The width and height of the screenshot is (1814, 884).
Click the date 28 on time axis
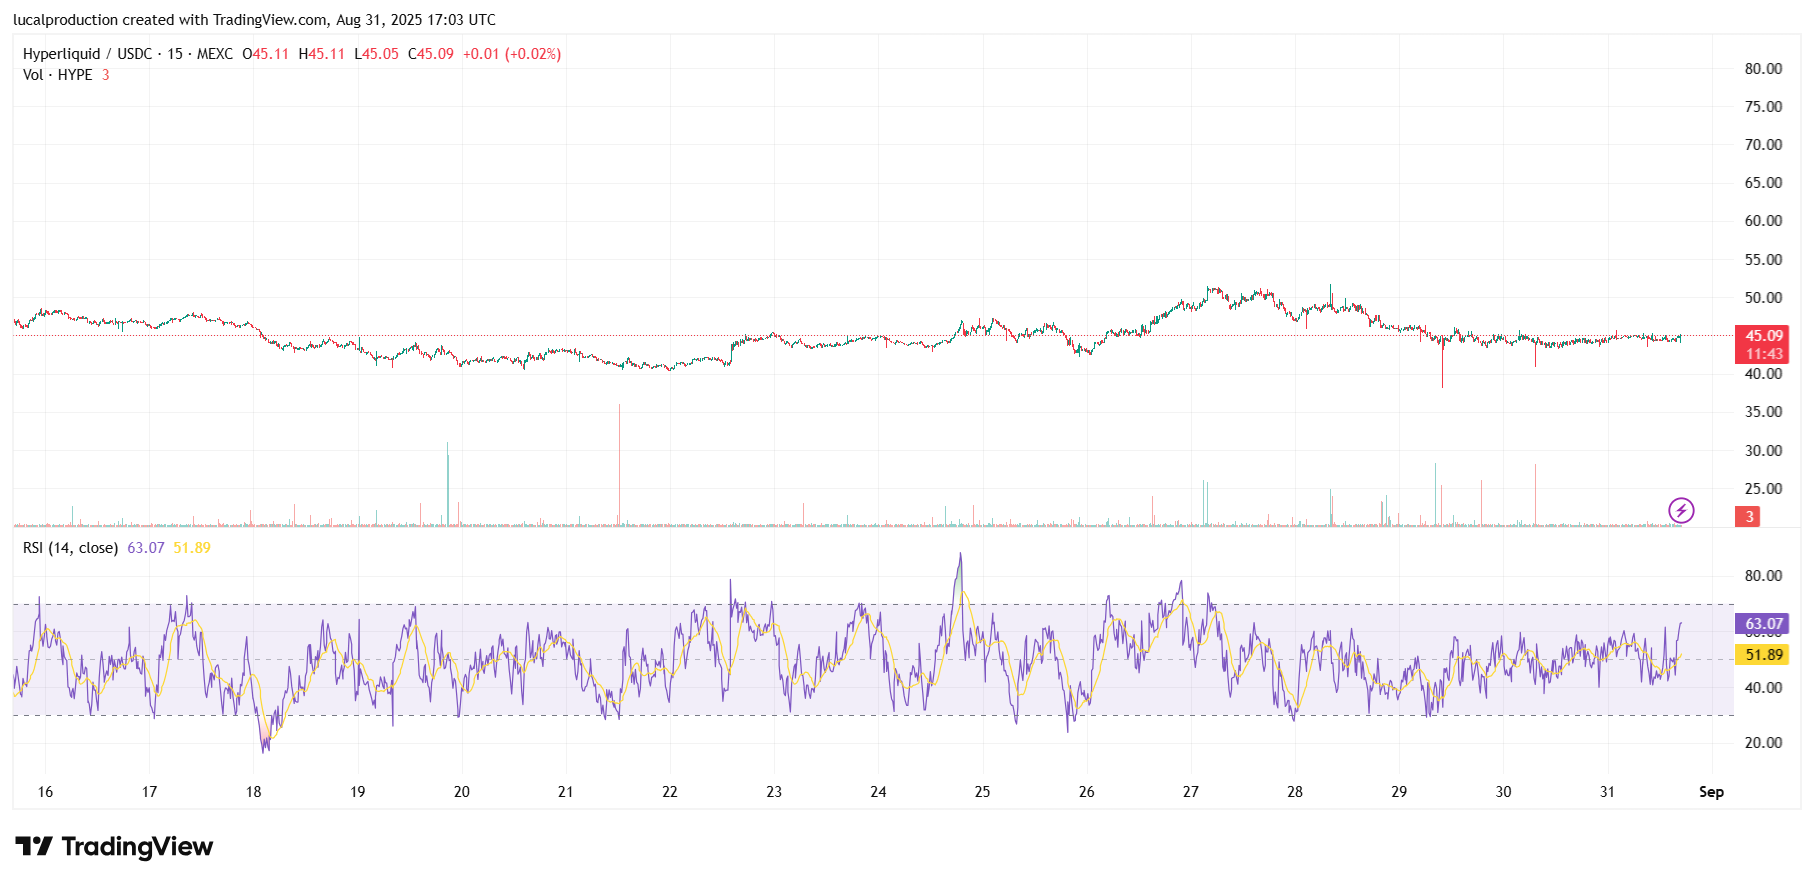[1295, 792]
